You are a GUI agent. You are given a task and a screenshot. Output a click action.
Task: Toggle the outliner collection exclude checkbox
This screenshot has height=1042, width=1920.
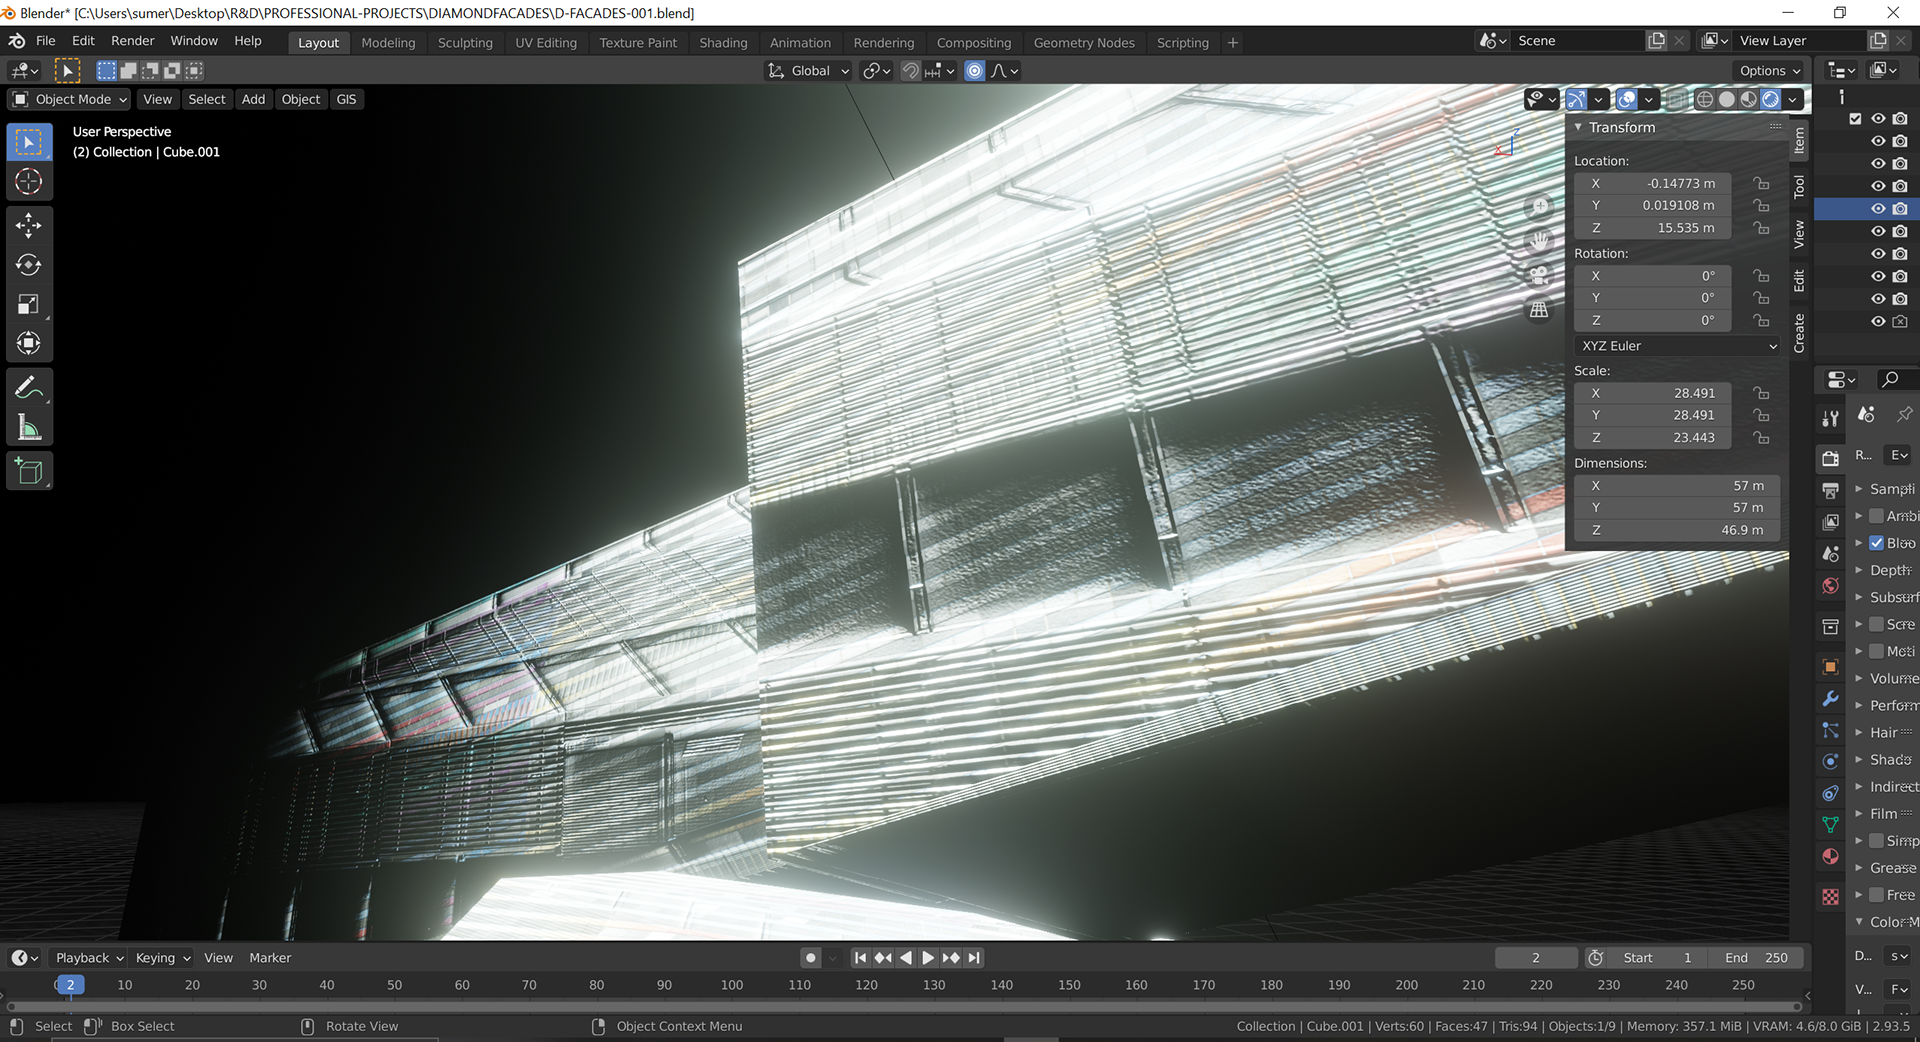[1856, 119]
